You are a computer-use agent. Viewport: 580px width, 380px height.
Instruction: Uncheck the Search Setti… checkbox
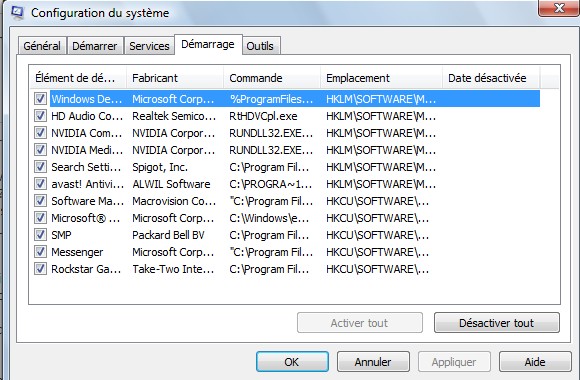(40, 167)
